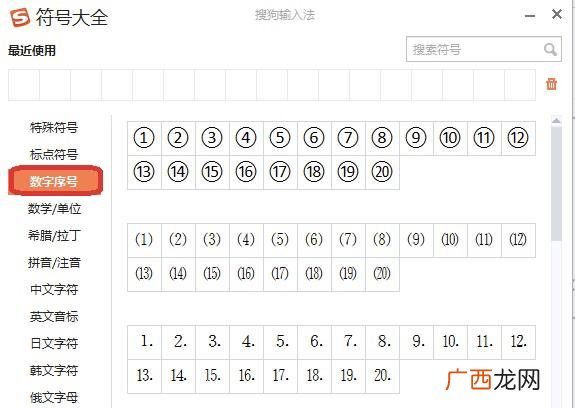Insert dotted number 20.
This screenshot has height=408, width=575.
click(x=382, y=376)
